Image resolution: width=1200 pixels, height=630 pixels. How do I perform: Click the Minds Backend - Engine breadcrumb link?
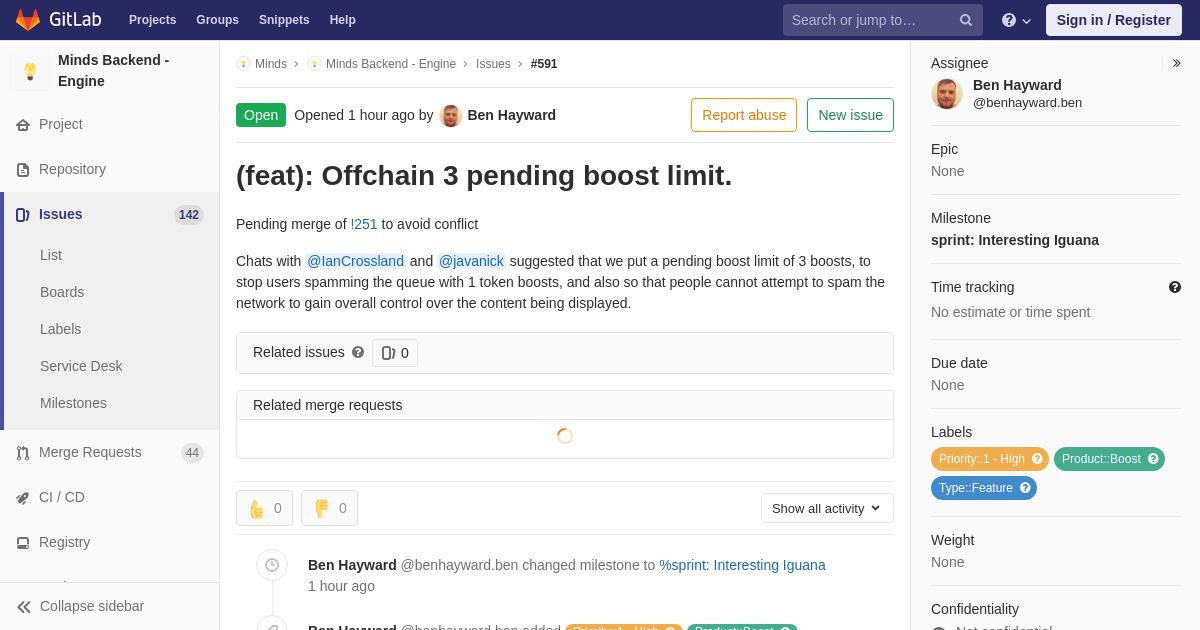point(391,64)
